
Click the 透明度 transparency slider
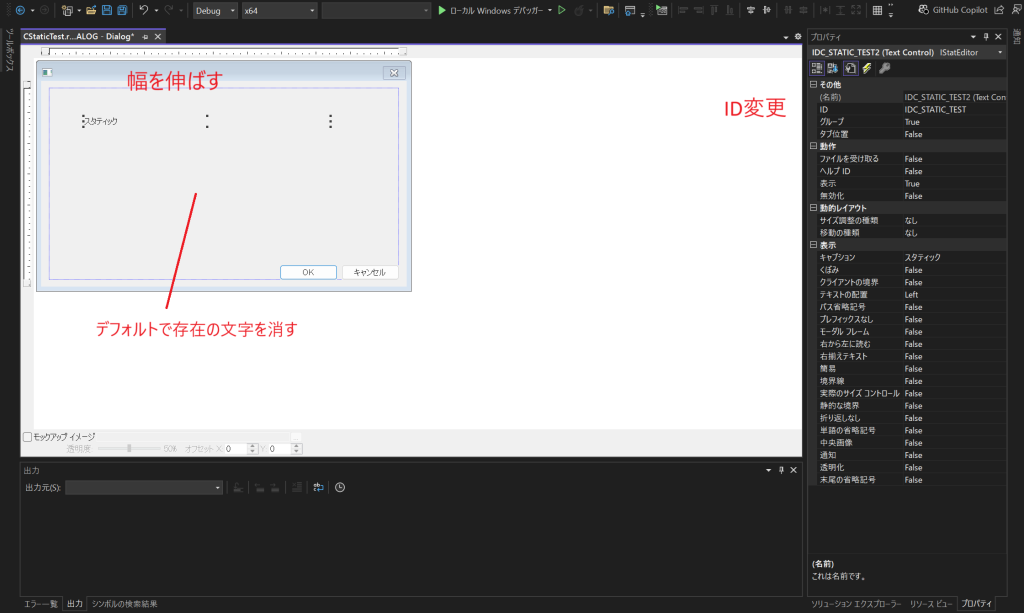(129, 449)
